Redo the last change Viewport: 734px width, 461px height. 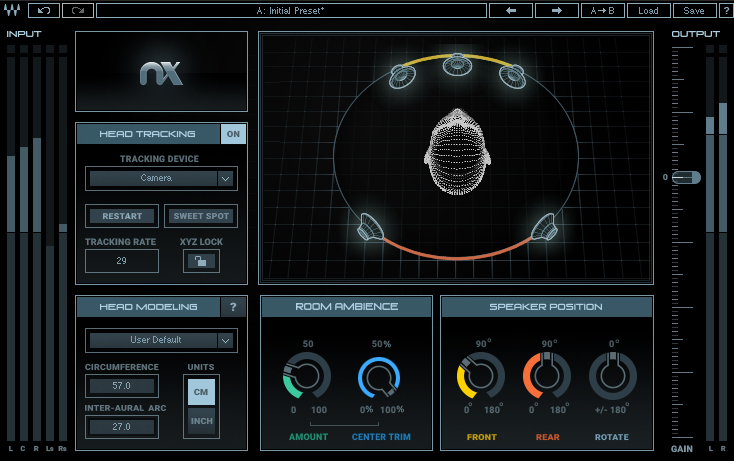pos(78,10)
